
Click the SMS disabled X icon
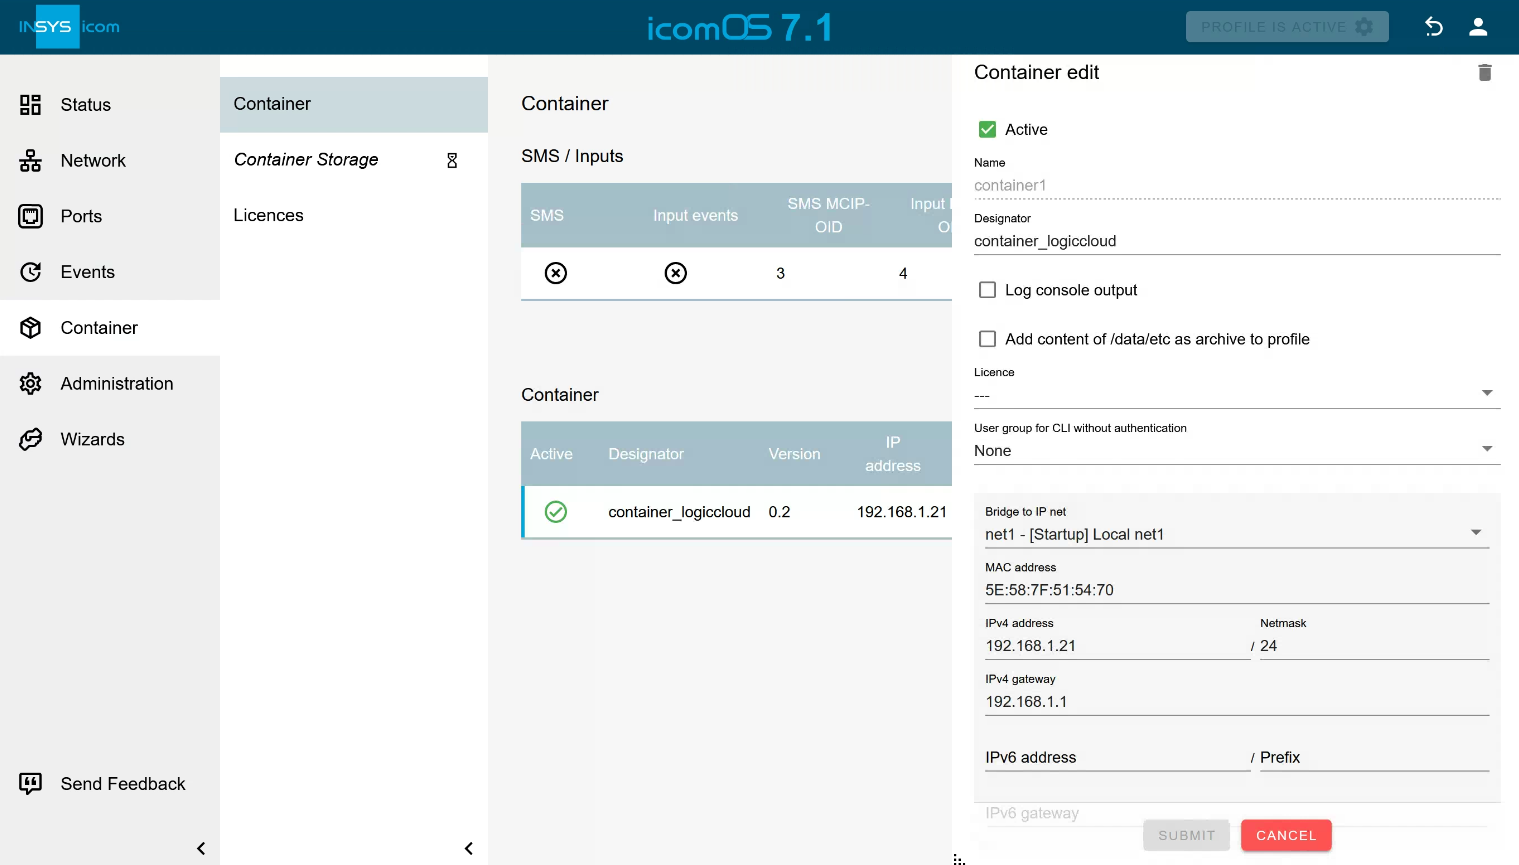(556, 273)
